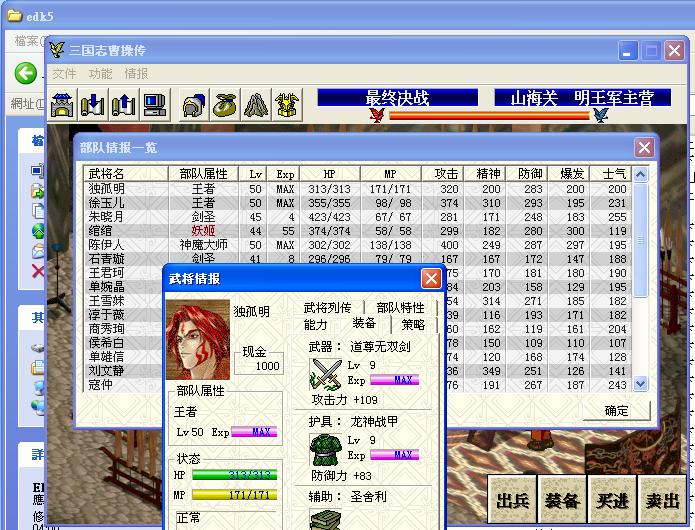Click the castle icon in the game toolbar
Screen dimensions: 695x530
(x=62, y=104)
